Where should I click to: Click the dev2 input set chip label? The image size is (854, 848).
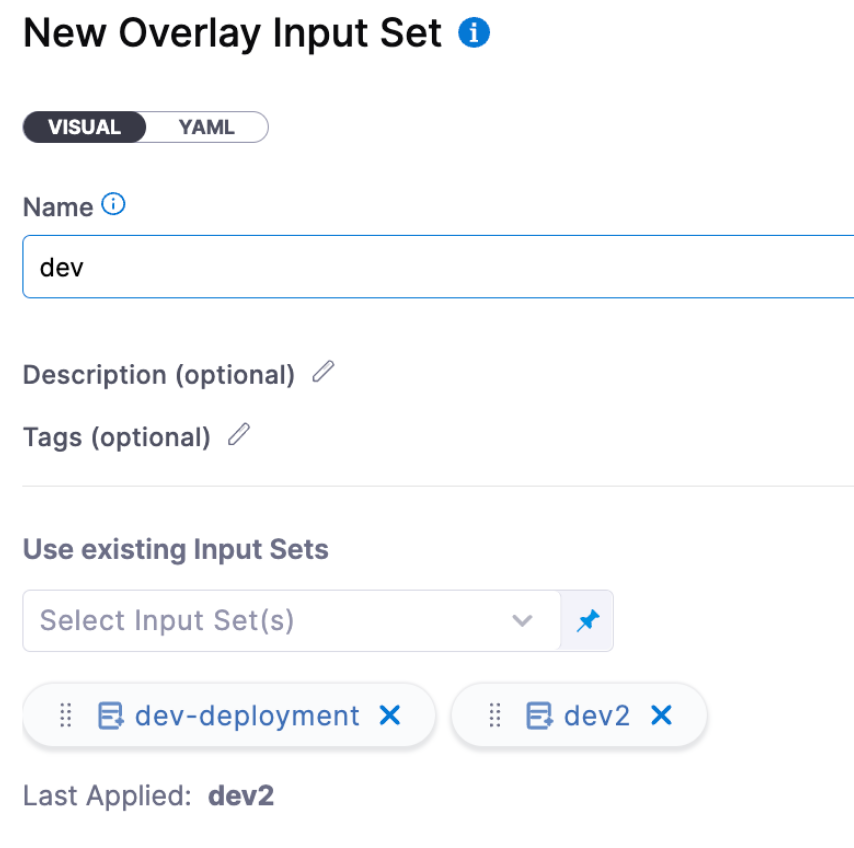(x=597, y=716)
